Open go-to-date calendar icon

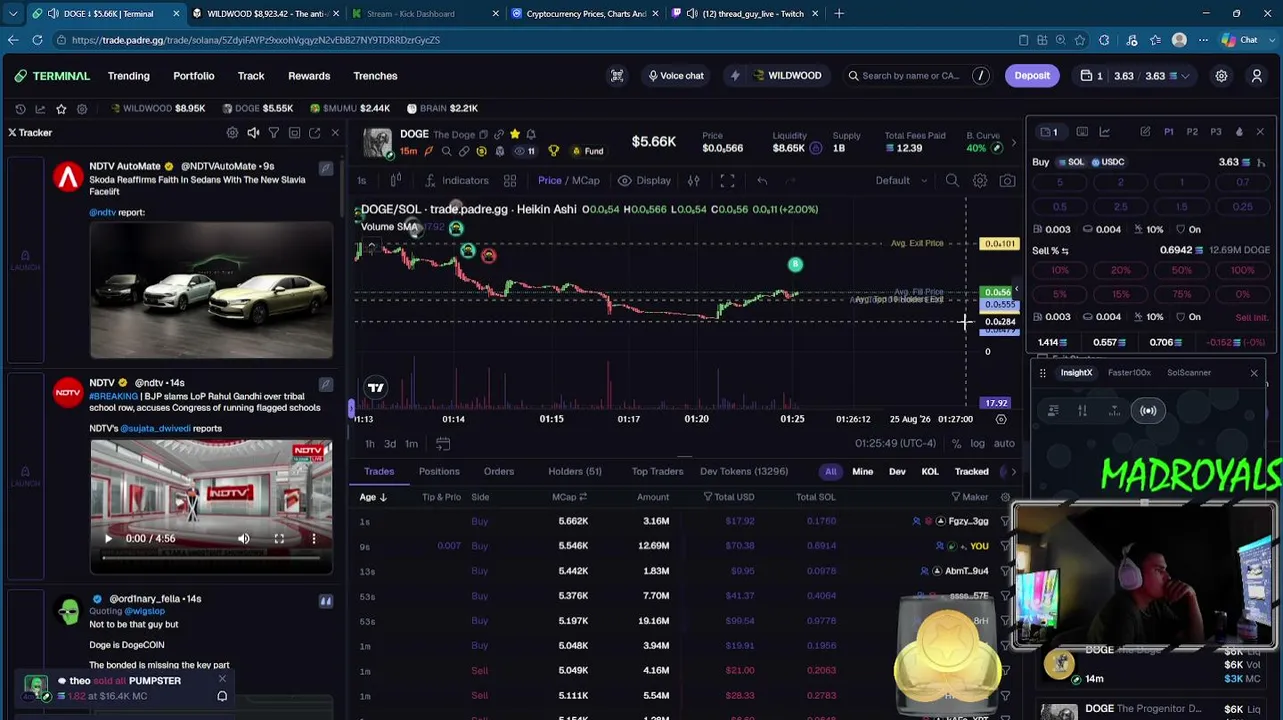point(443,444)
